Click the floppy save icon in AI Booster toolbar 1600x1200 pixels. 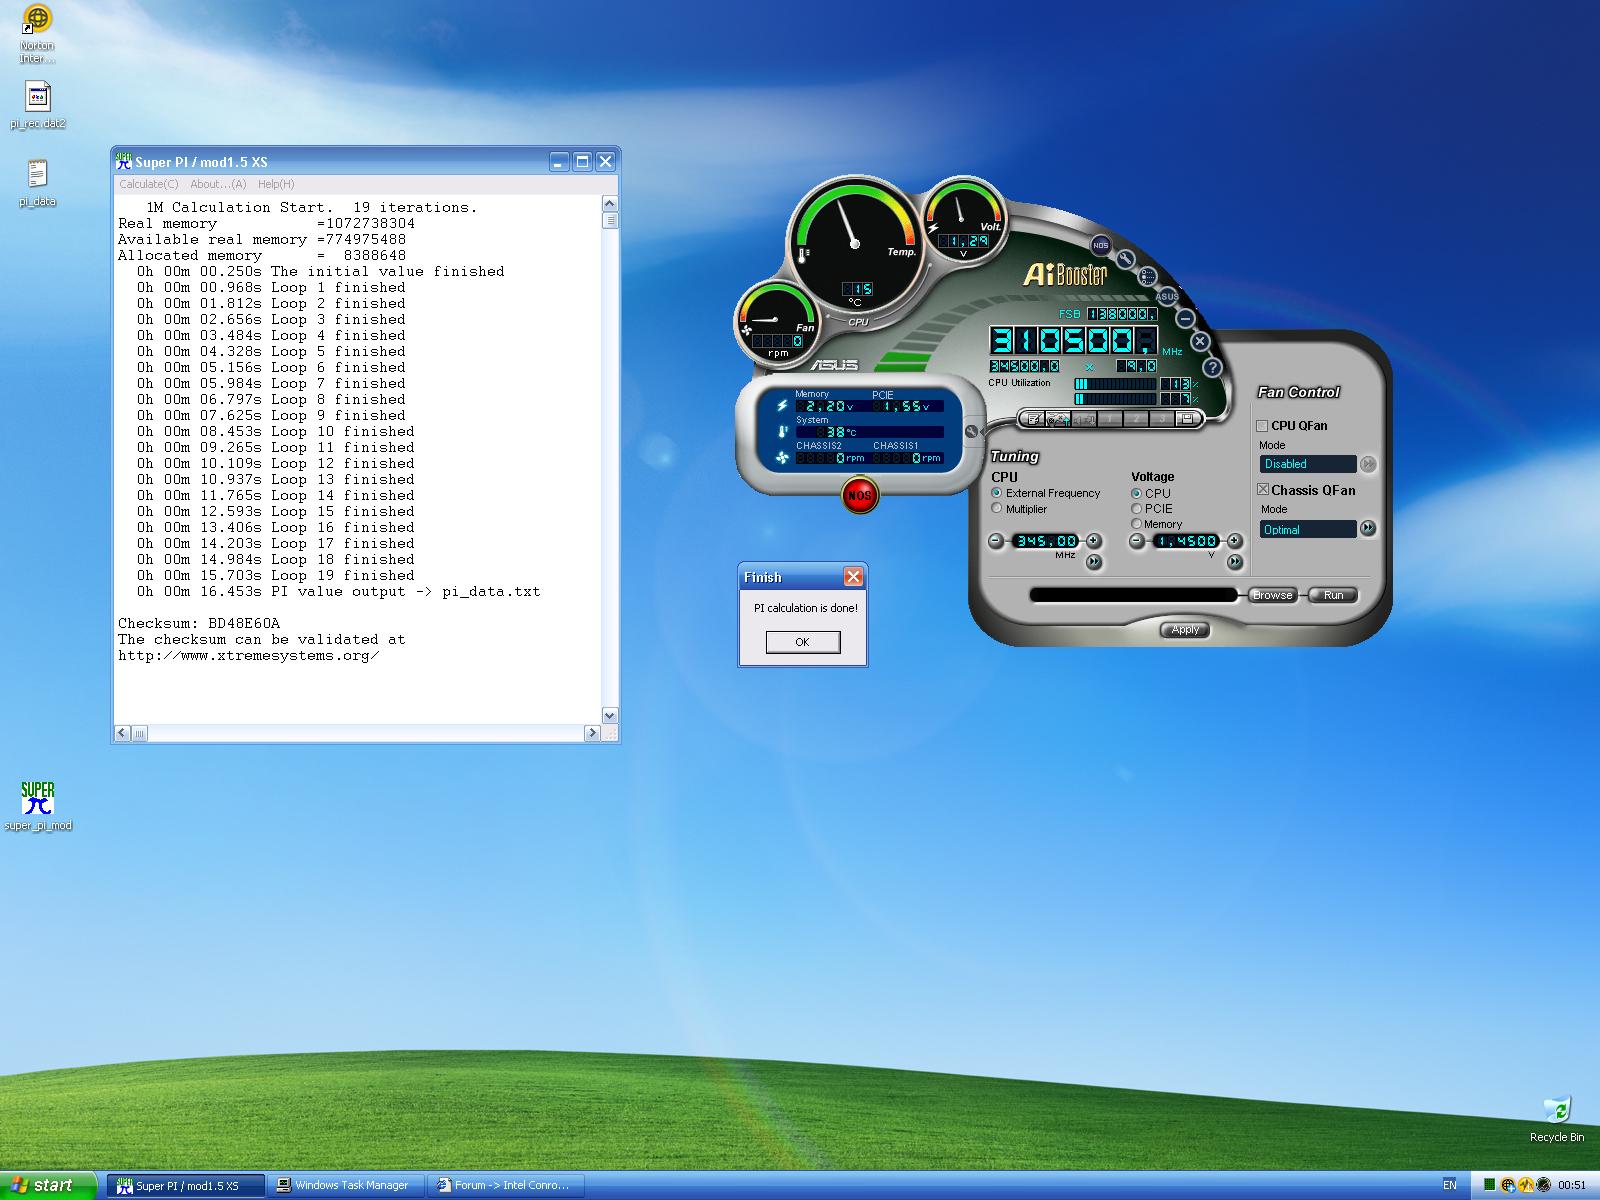point(1187,419)
